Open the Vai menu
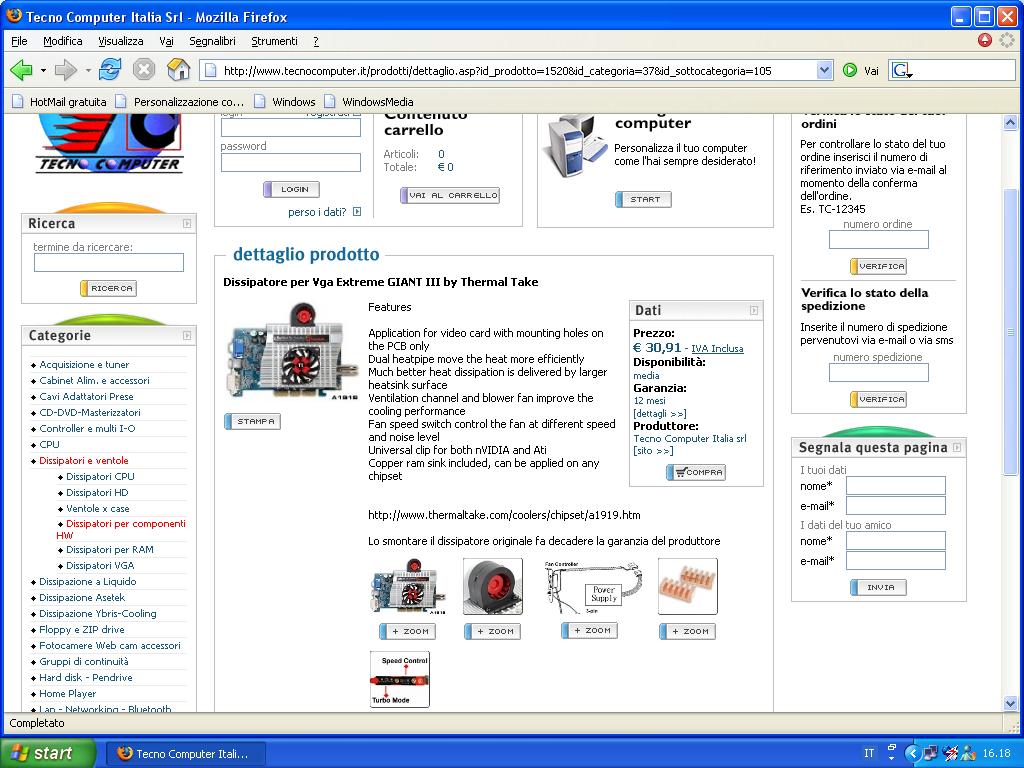Viewport: 1024px width, 768px height. (x=166, y=40)
